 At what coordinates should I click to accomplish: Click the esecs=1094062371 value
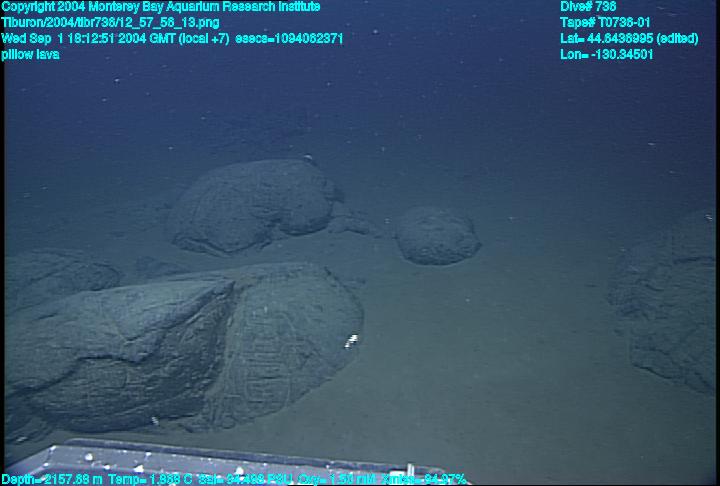(x=289, y=39)
